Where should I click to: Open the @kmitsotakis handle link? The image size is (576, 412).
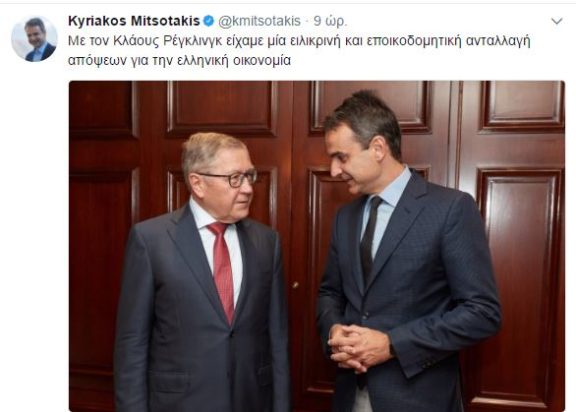coord(260,21)
